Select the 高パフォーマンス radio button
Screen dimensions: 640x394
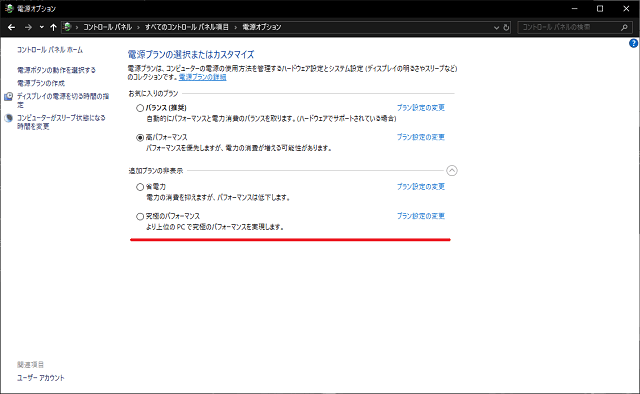tap(140, 138)
